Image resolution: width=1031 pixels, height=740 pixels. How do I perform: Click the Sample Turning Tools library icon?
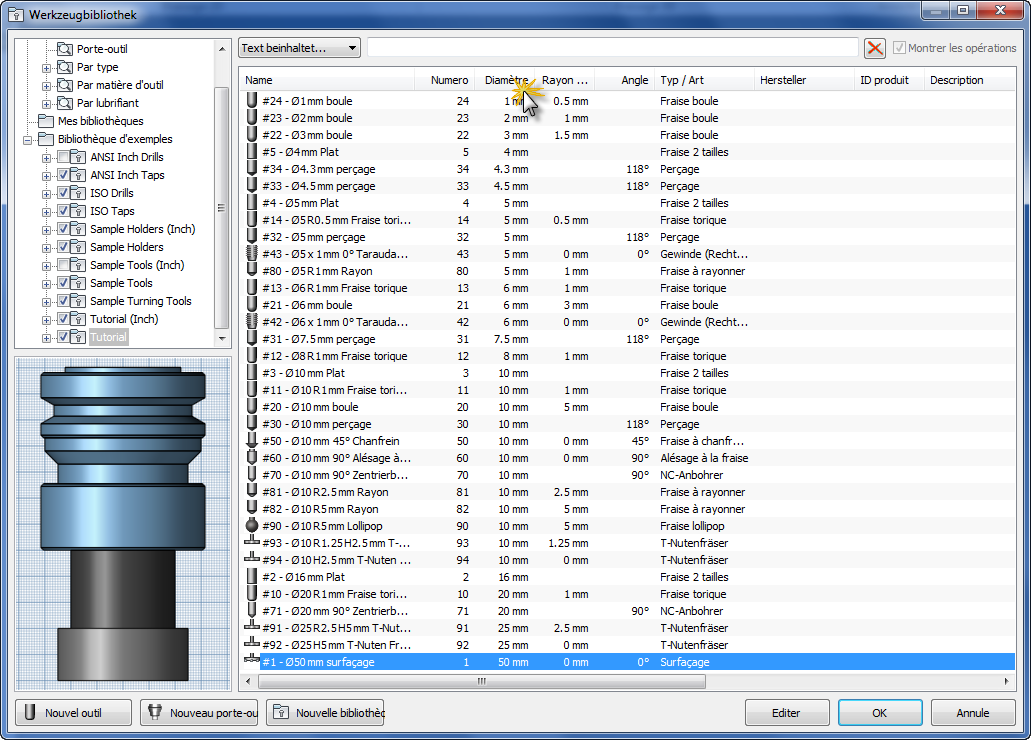tap(78, 301)
